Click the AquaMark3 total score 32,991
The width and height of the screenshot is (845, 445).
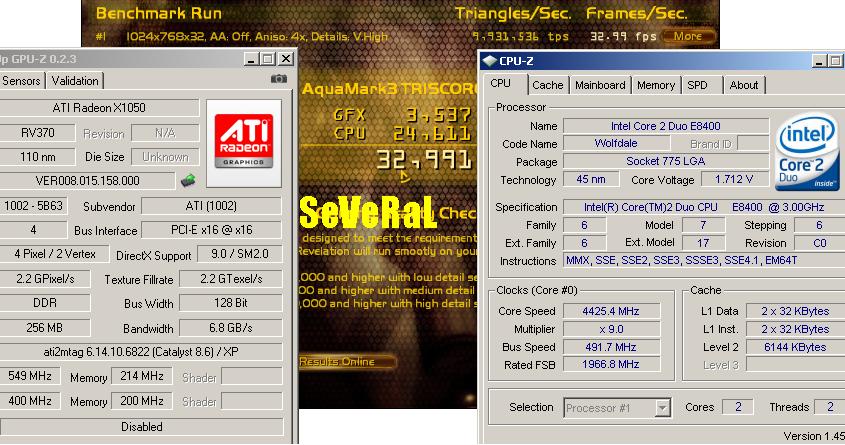pyautogui.click(x=424, y=160)
